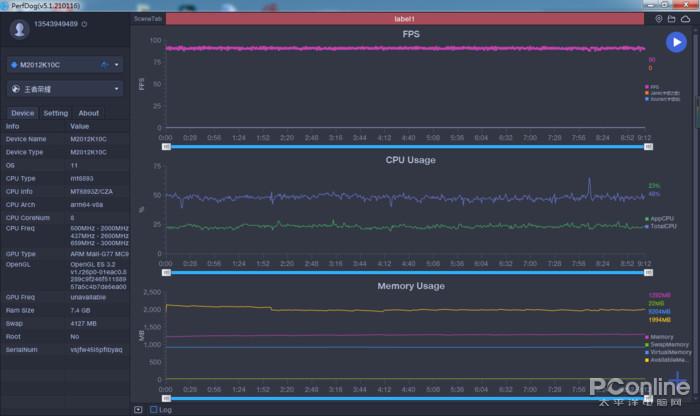Click the expand icon left of Log
Image resolution: width=700 pixels, height=416 pixels.
click(138, 409)
